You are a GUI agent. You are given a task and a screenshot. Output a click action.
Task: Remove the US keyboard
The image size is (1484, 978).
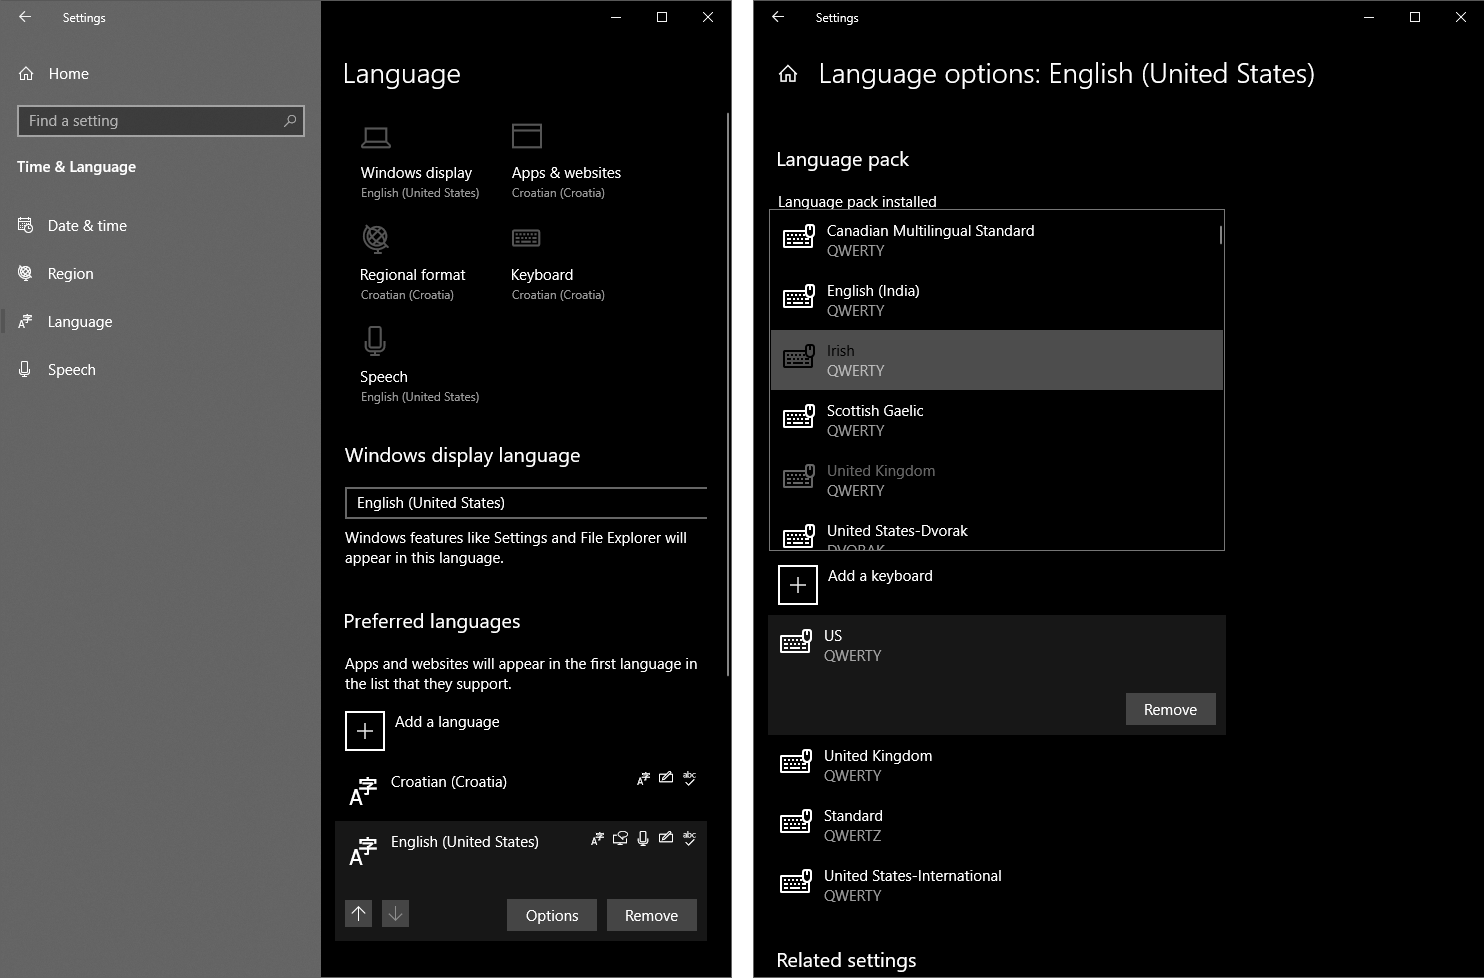(1170, 709)
